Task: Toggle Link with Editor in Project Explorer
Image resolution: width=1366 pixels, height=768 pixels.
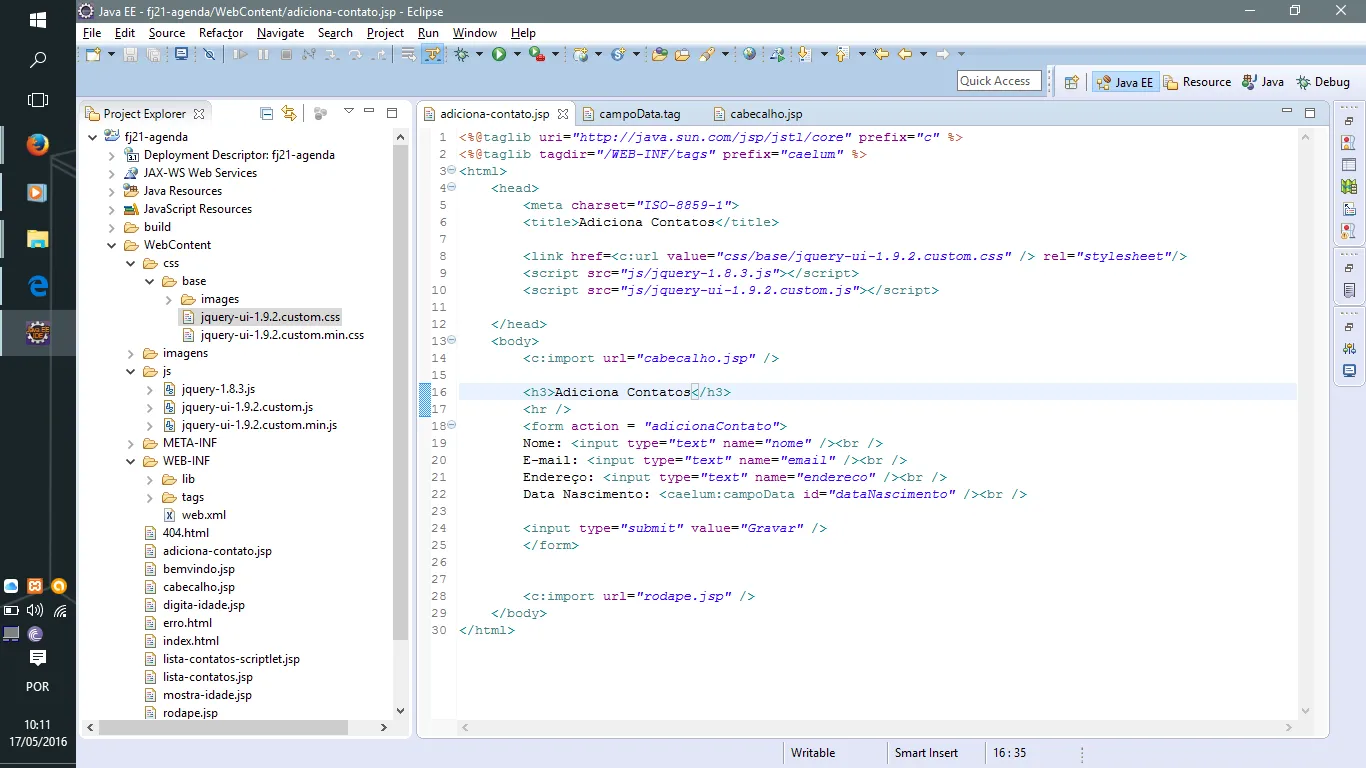Action: point(289,113)
